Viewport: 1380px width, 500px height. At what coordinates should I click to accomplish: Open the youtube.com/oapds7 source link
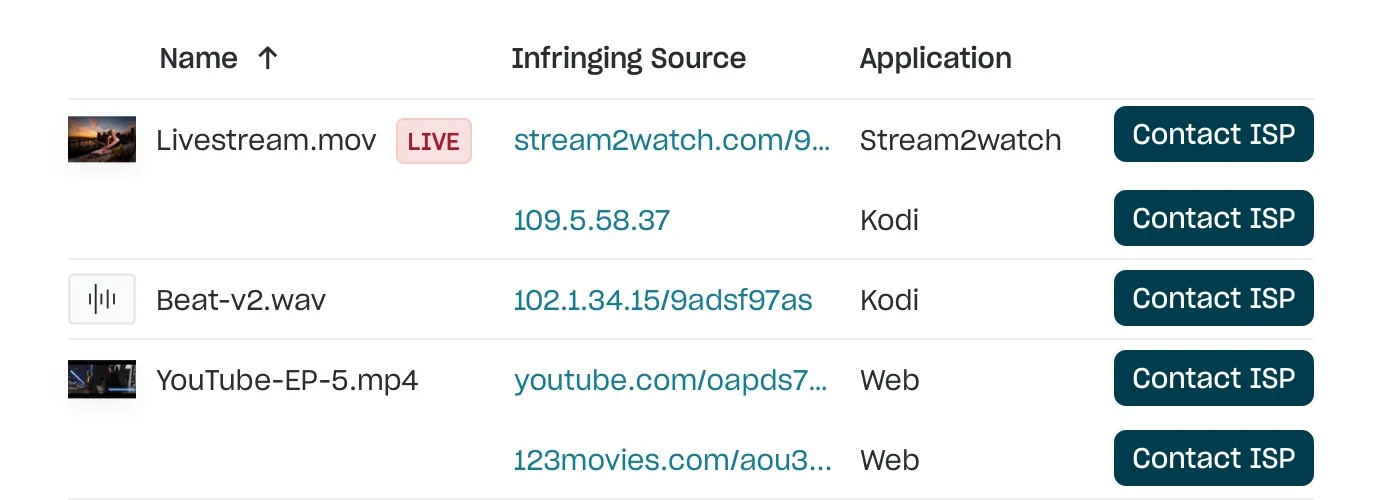671,380
